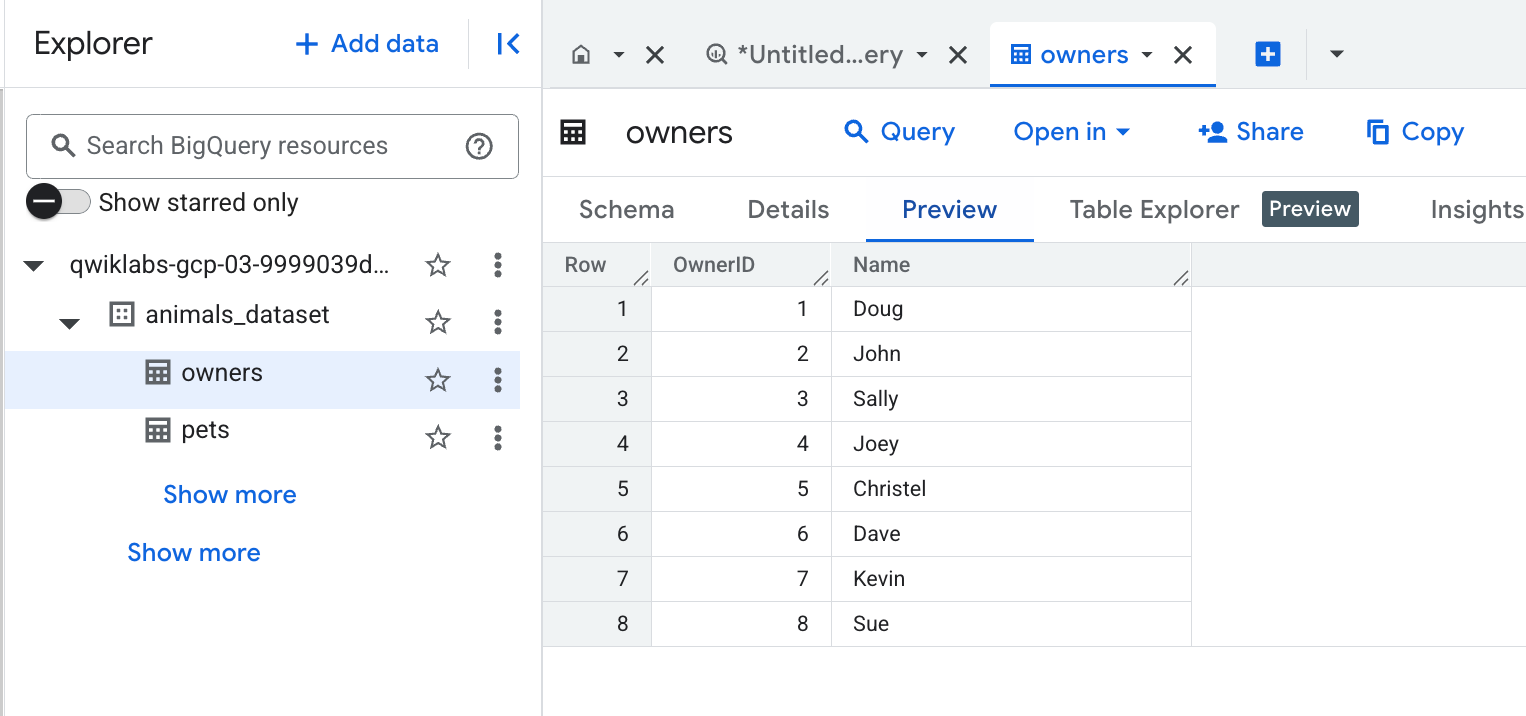
Task: Select animals_dataset in the Explorer tree
Action: point(238,315)
